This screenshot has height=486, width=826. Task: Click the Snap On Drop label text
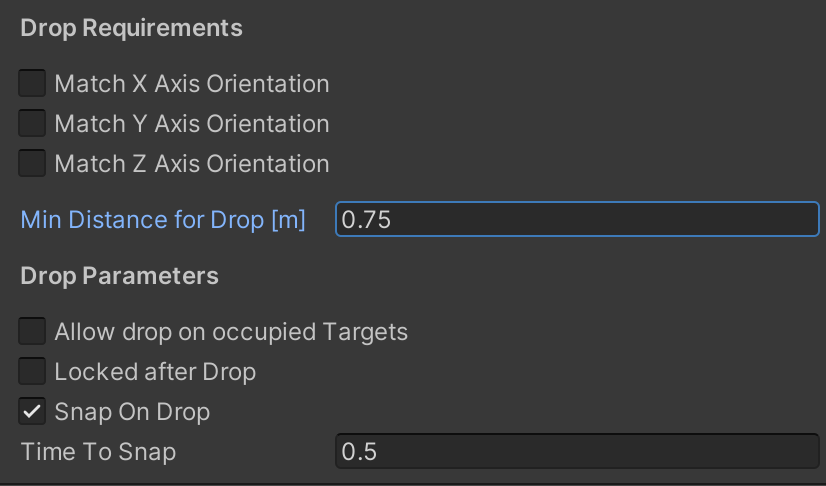(x=132, y=412)
